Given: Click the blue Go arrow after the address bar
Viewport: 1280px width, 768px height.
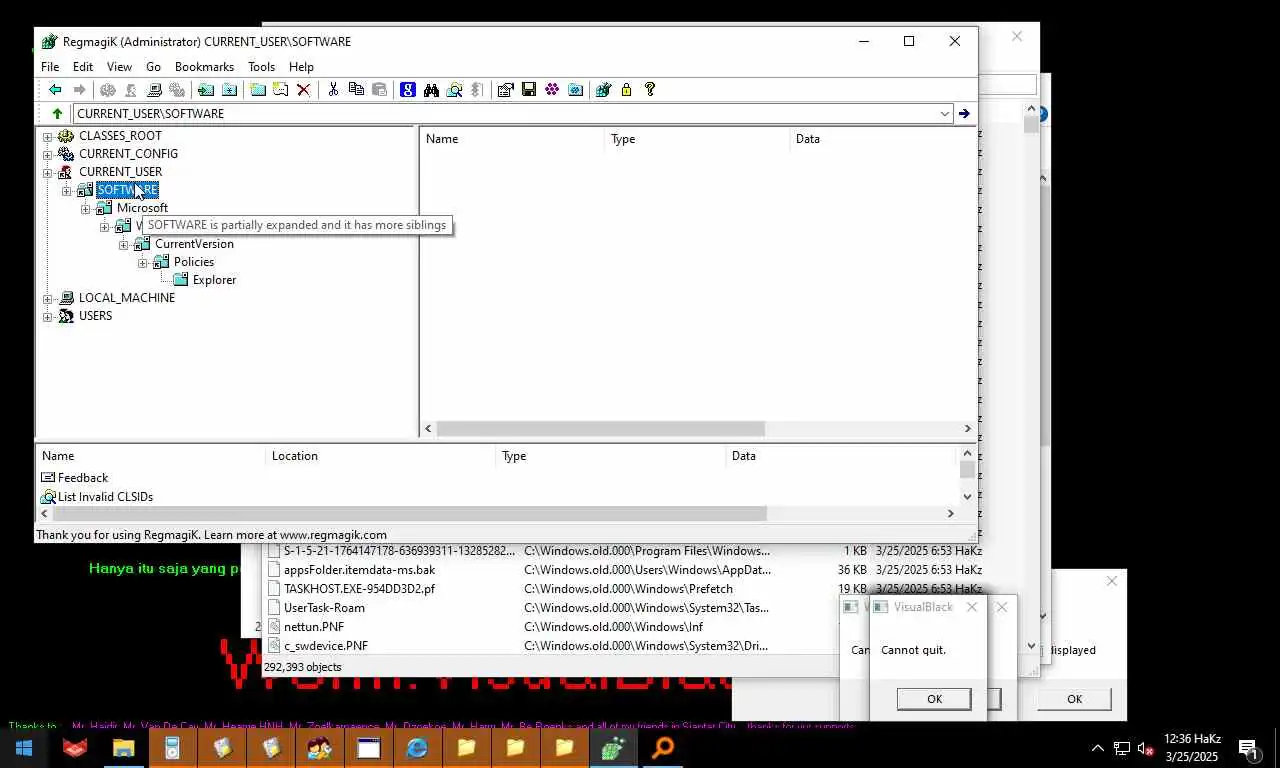Looking at the screenshot, I should (964, 114).
